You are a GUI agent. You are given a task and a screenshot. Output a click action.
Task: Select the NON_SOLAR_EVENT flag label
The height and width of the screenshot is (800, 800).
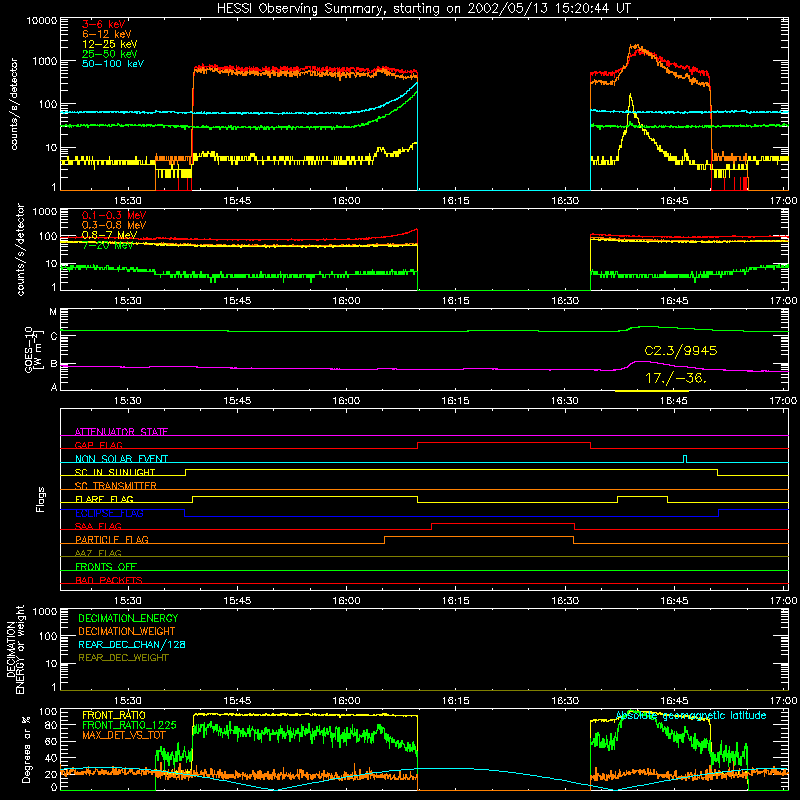tap(121, 459)
